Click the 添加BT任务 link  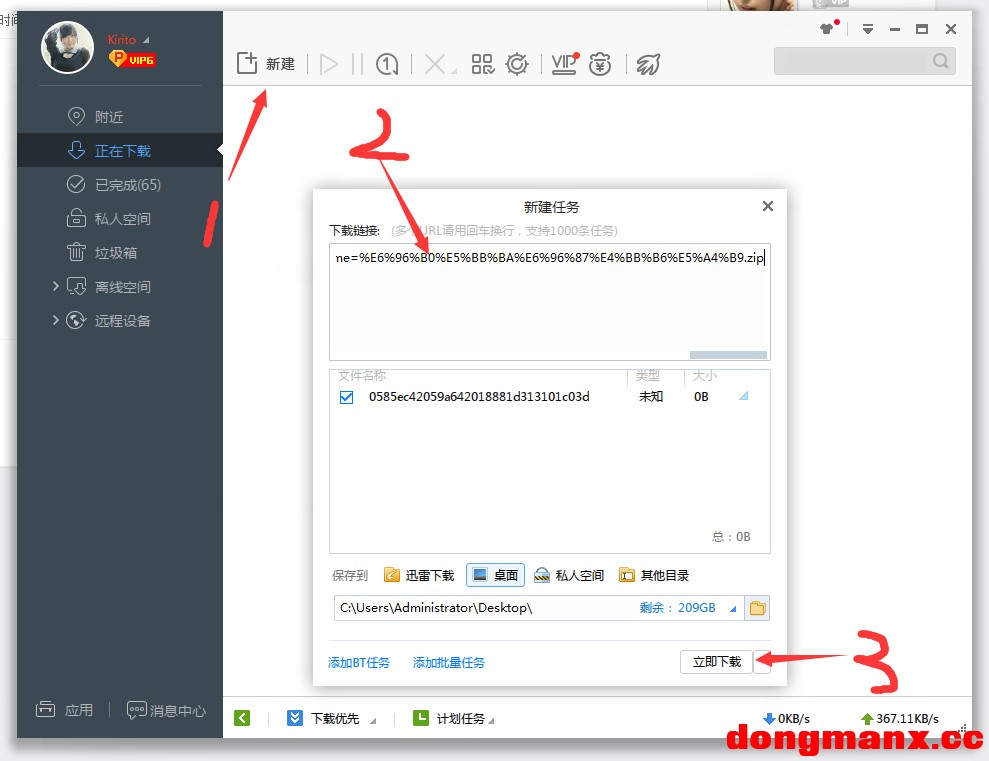(359, 662)
